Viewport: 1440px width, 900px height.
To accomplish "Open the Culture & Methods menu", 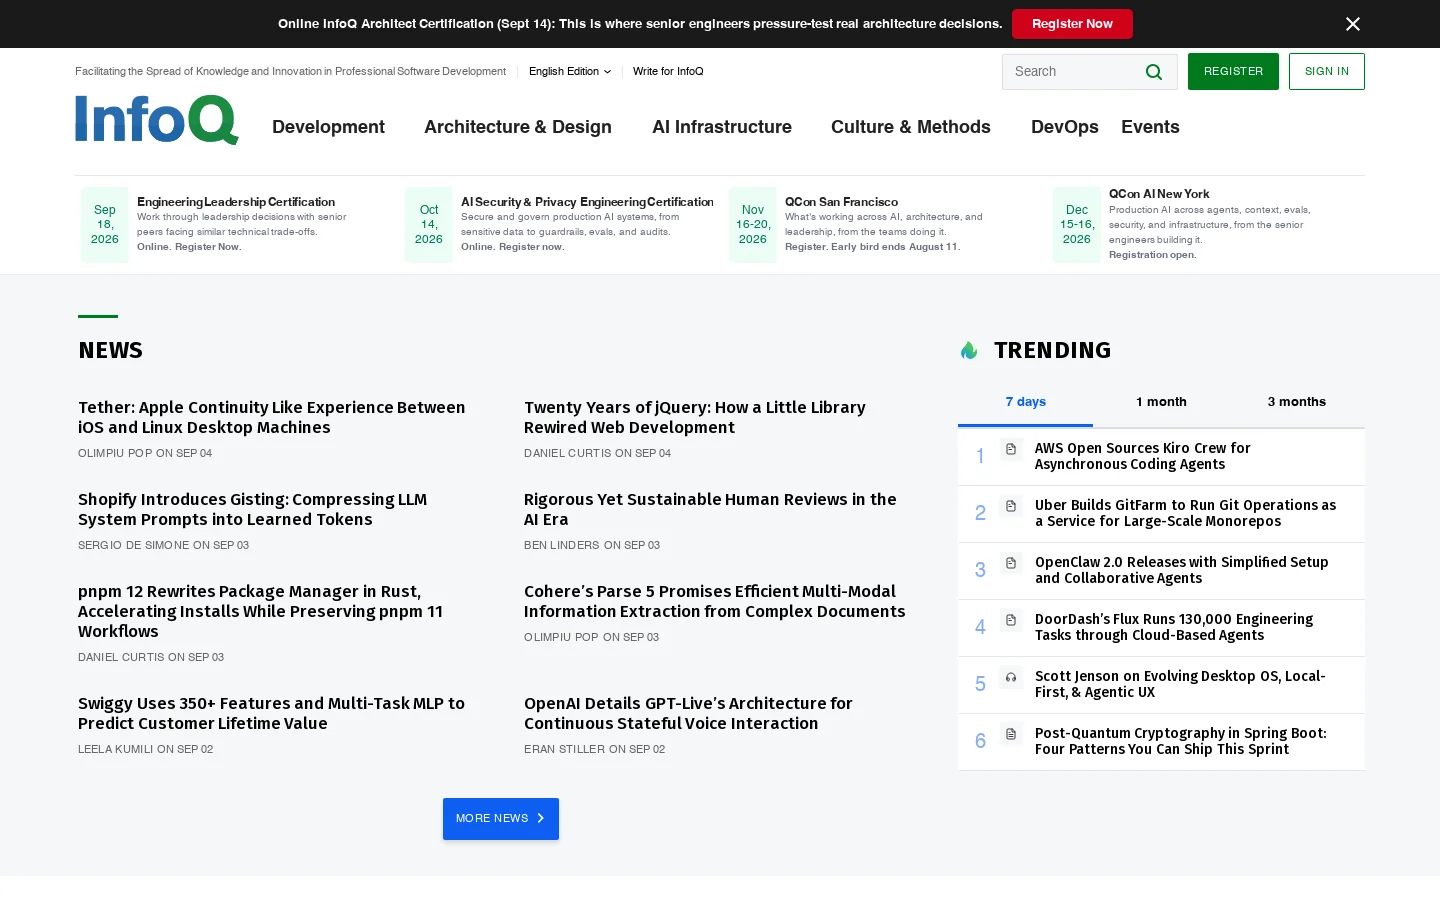I will tap(911, 127).
